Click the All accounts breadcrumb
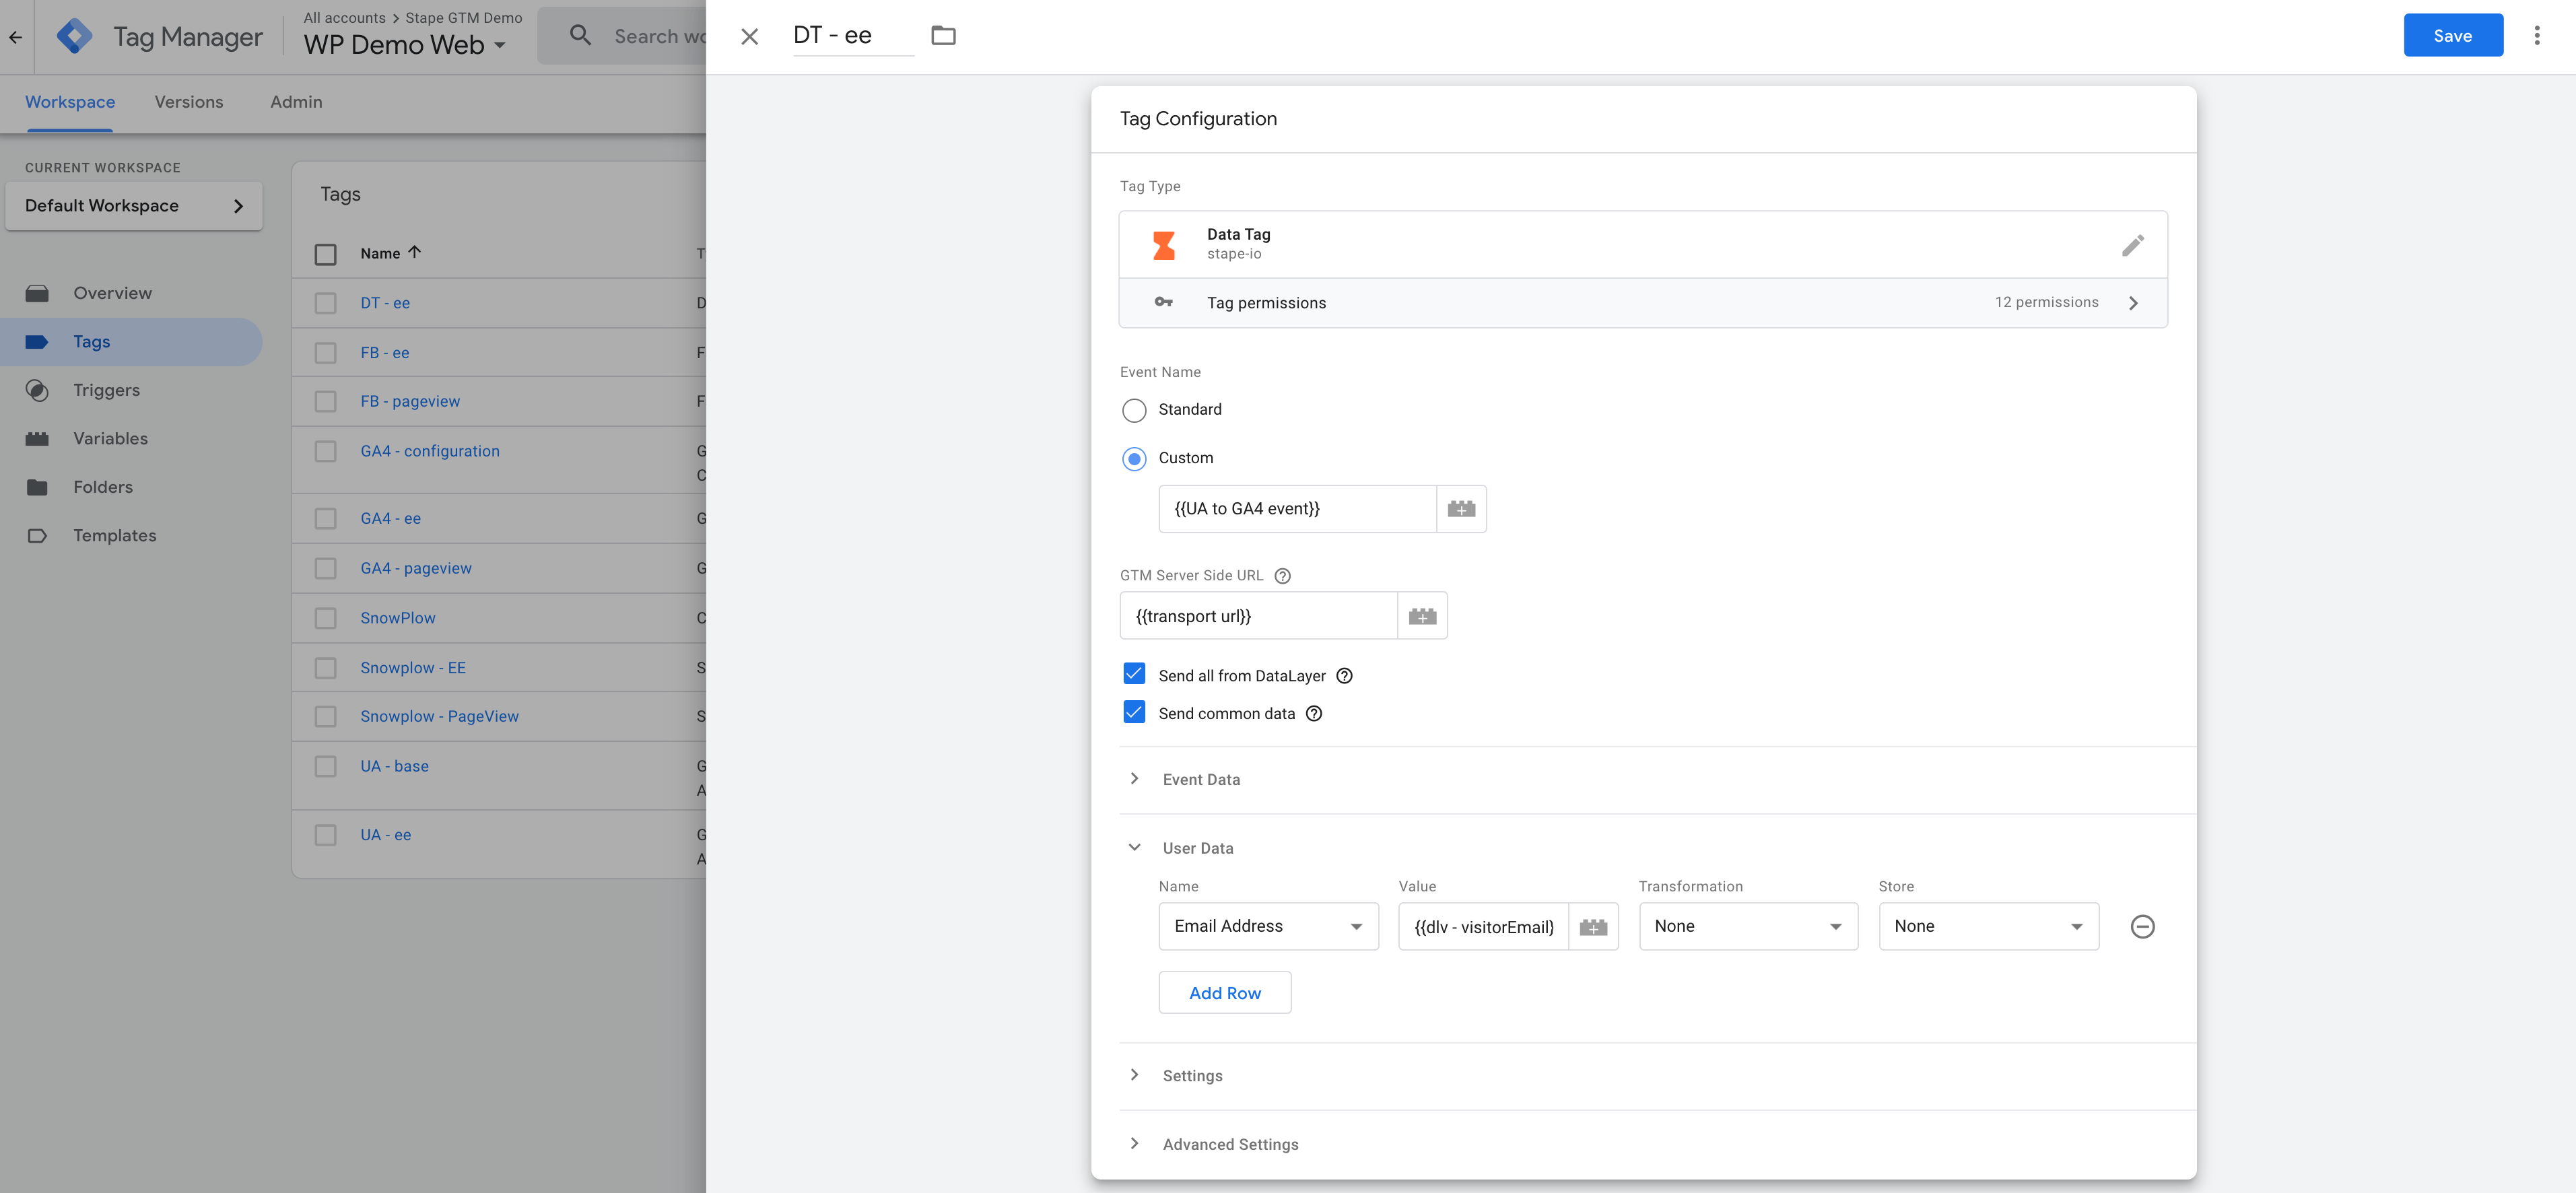This screenshot has height=1193, width=2576. point(344,18)
